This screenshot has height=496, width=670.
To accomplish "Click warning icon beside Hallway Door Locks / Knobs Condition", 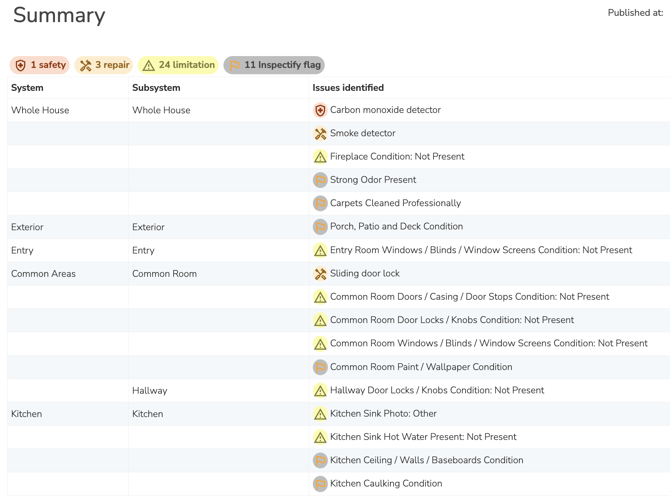I will coord(320,390).
